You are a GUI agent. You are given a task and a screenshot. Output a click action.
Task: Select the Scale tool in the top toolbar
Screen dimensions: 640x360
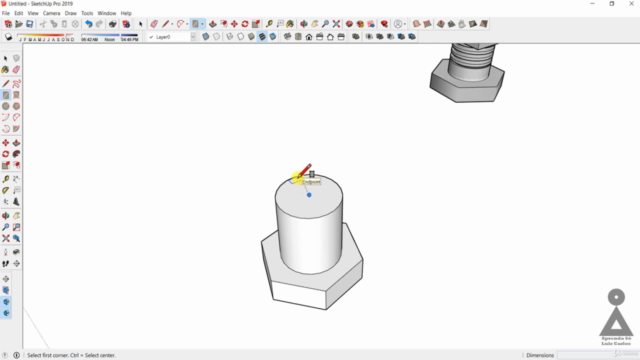click(256, 24)
